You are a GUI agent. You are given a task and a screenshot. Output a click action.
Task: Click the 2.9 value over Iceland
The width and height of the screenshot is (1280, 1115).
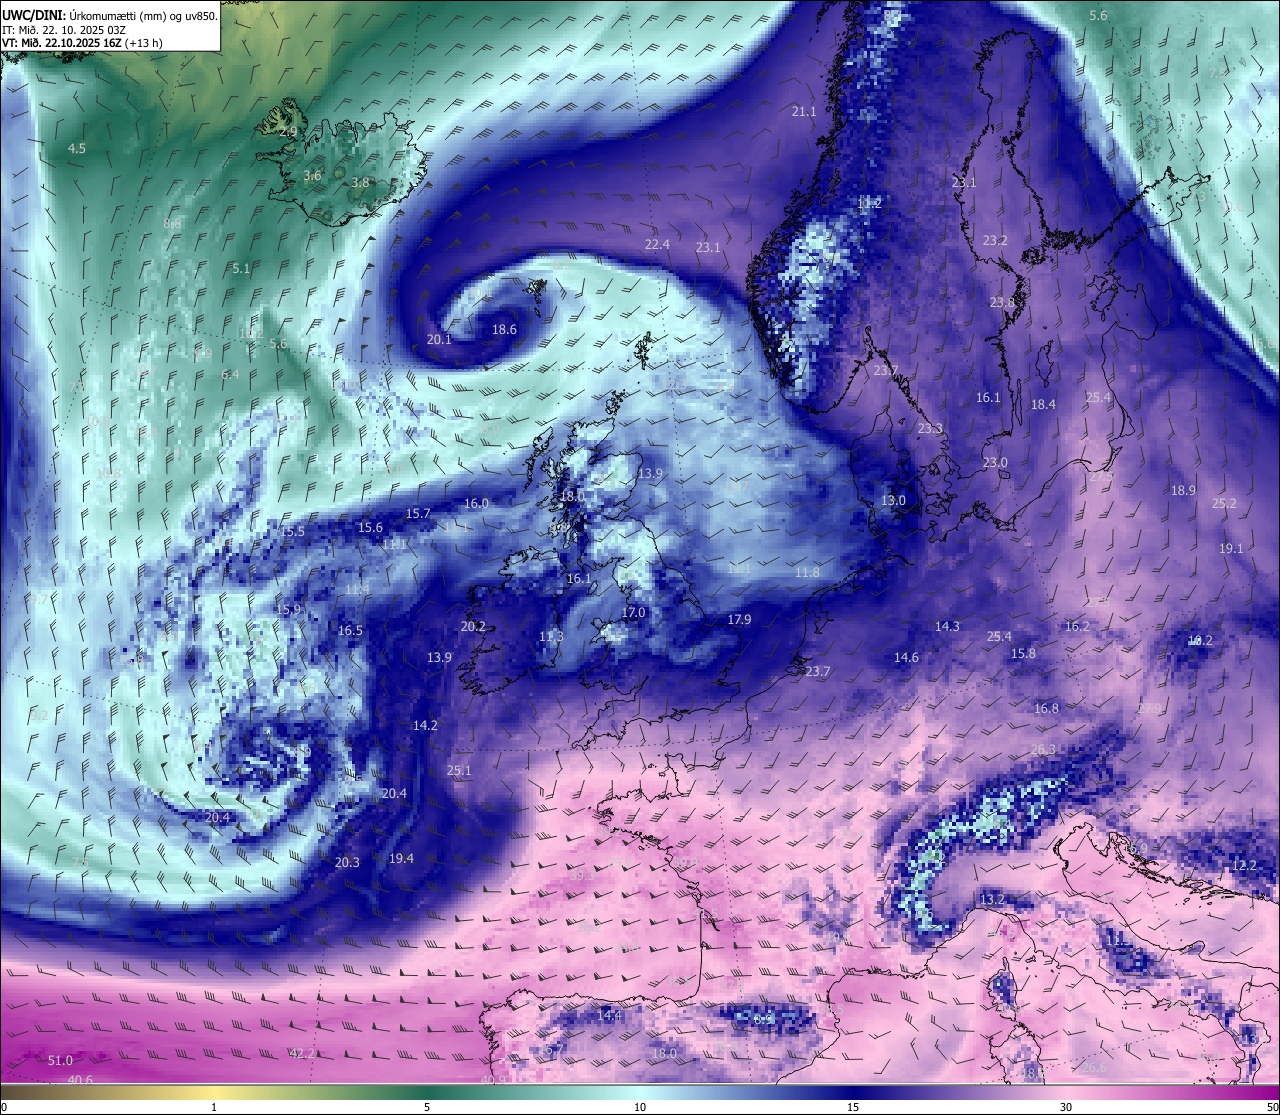288,132
